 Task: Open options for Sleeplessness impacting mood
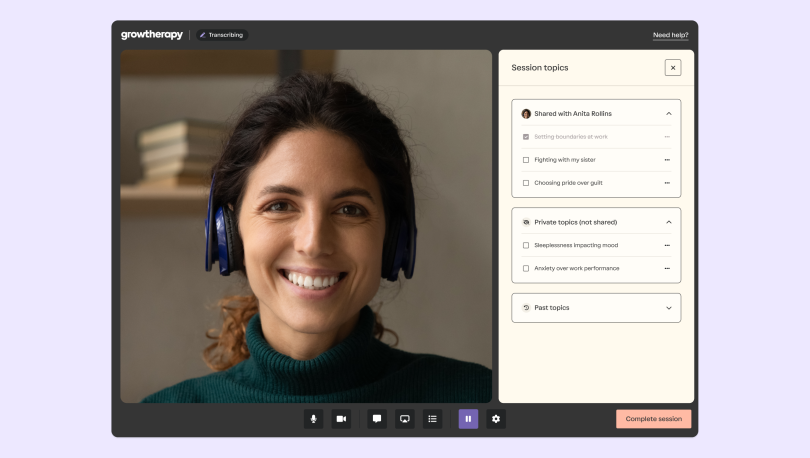click(667, 245)
